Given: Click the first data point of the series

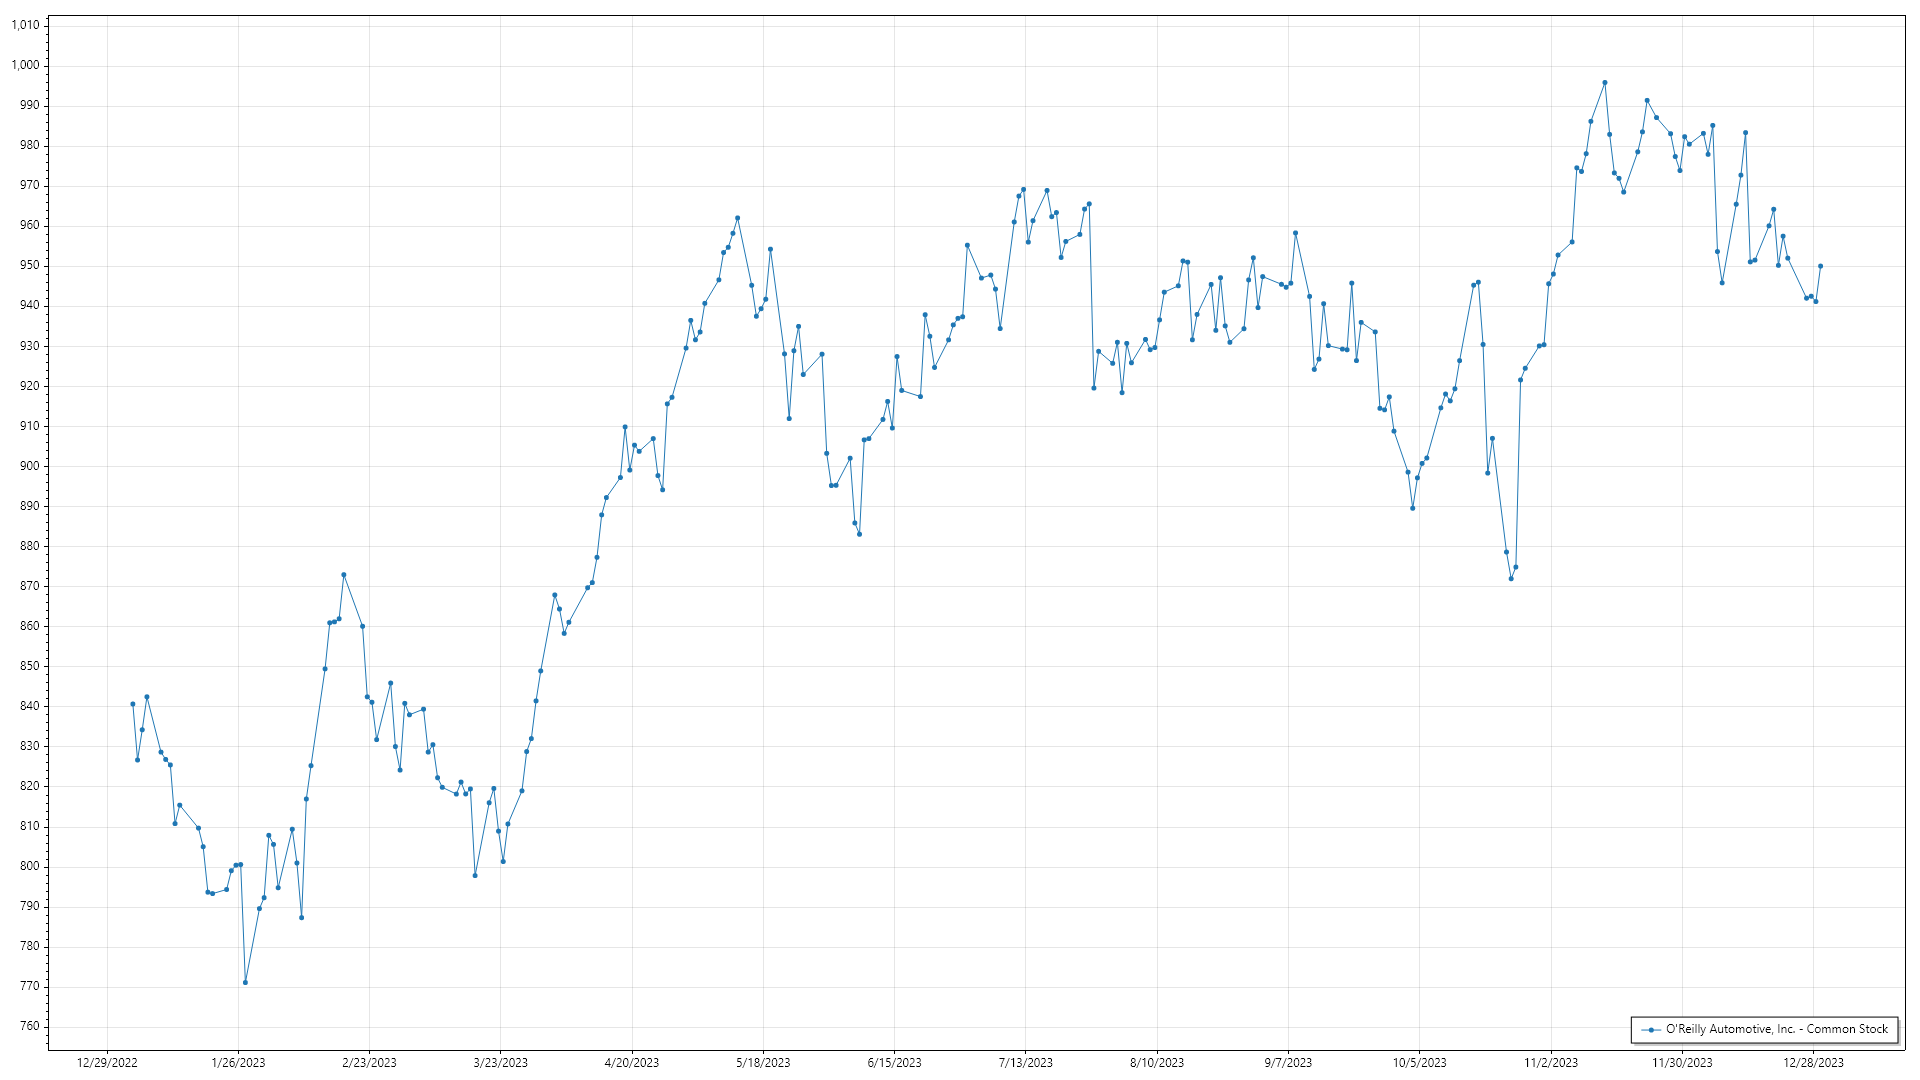Looking at the screenshot, I should click(133, 704).
